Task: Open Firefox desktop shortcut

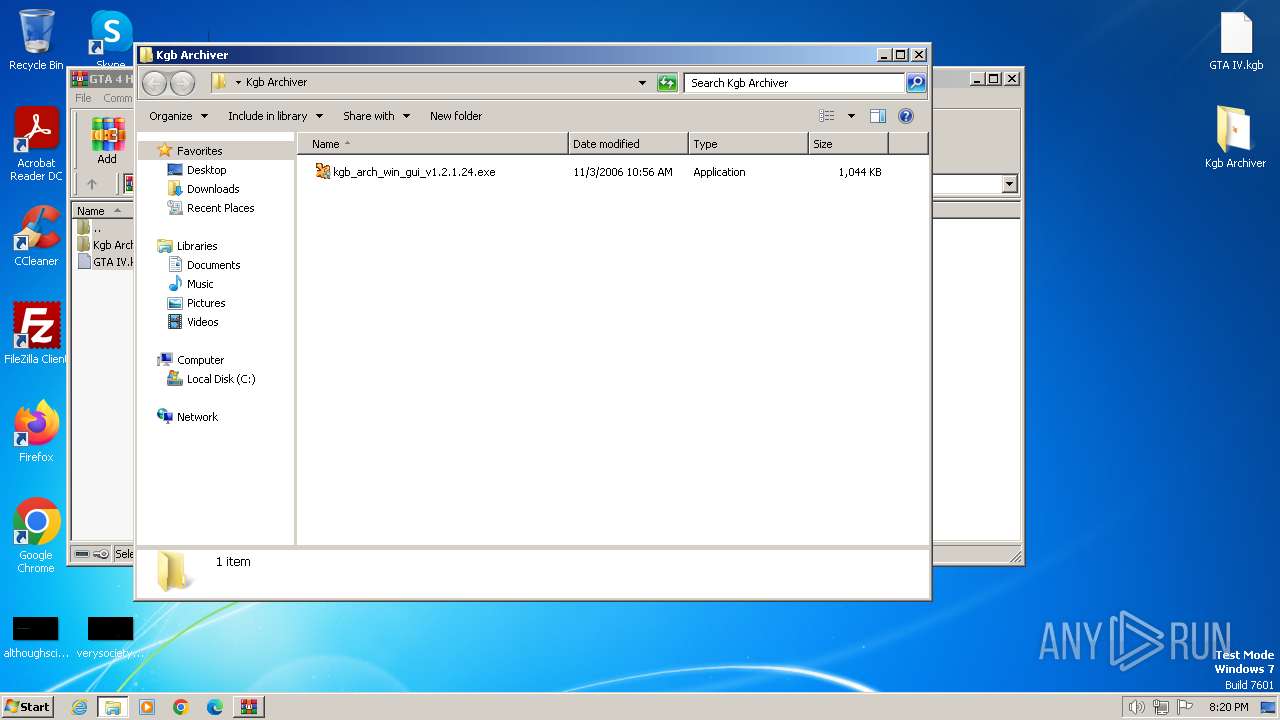Action: click(x=36, y=431)
